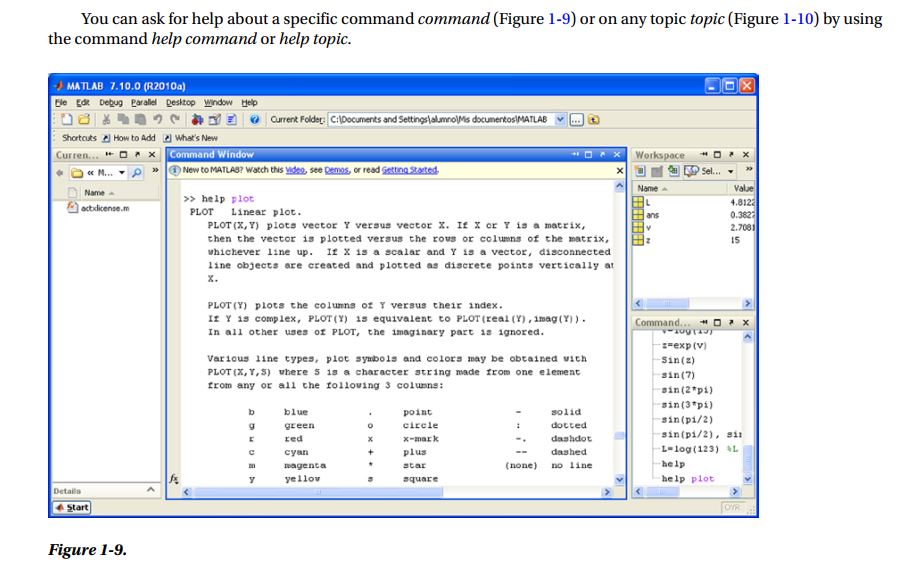Open the GUIDE toolbar icon
The height and width of the screenshot is (569, 898).
pos(214,119)
